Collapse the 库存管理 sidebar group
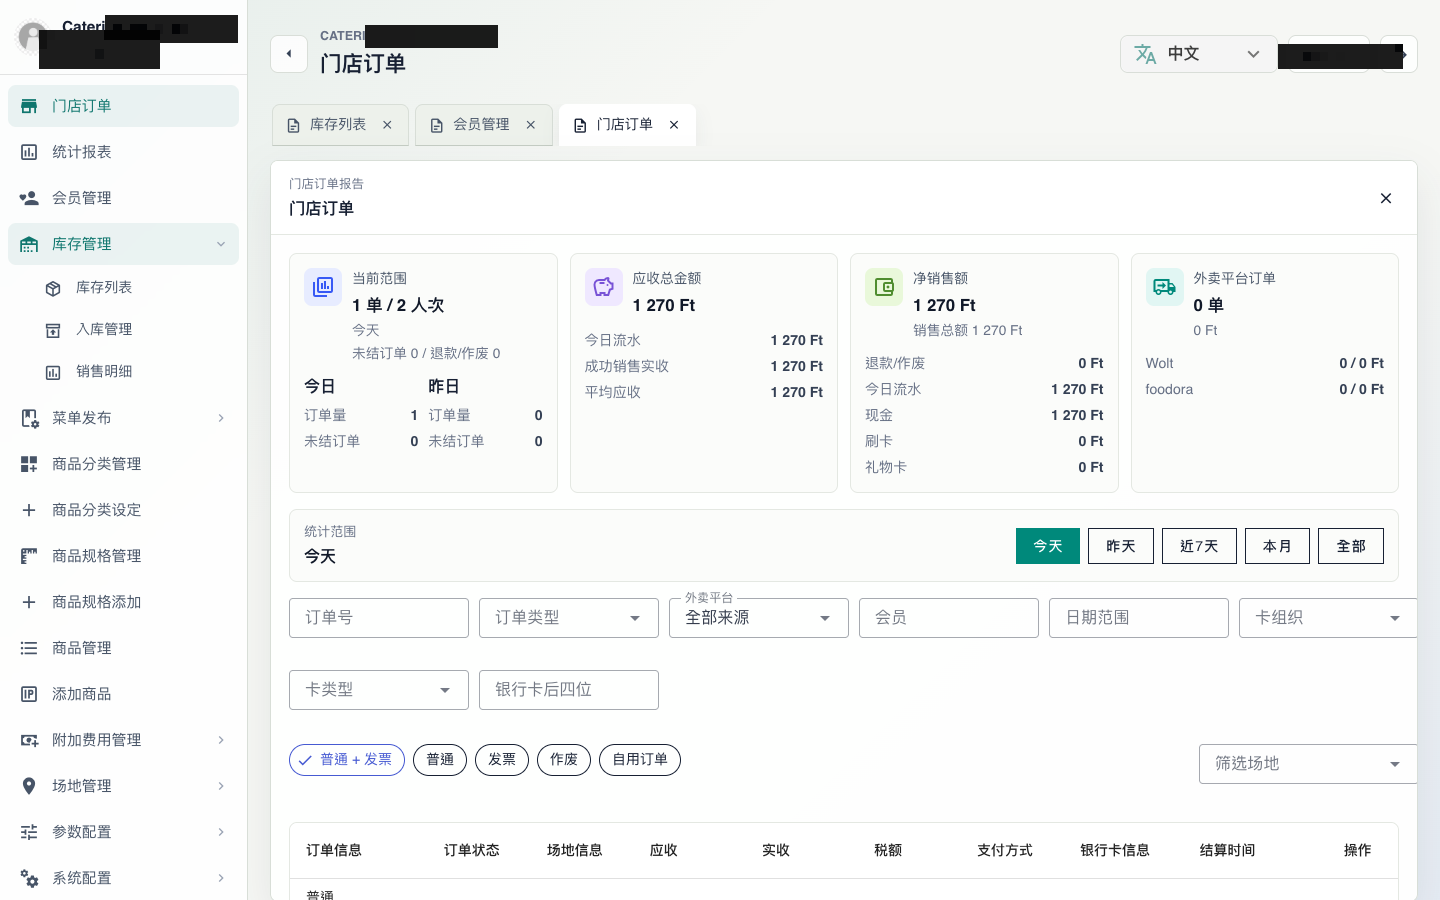 click(123, 244)
